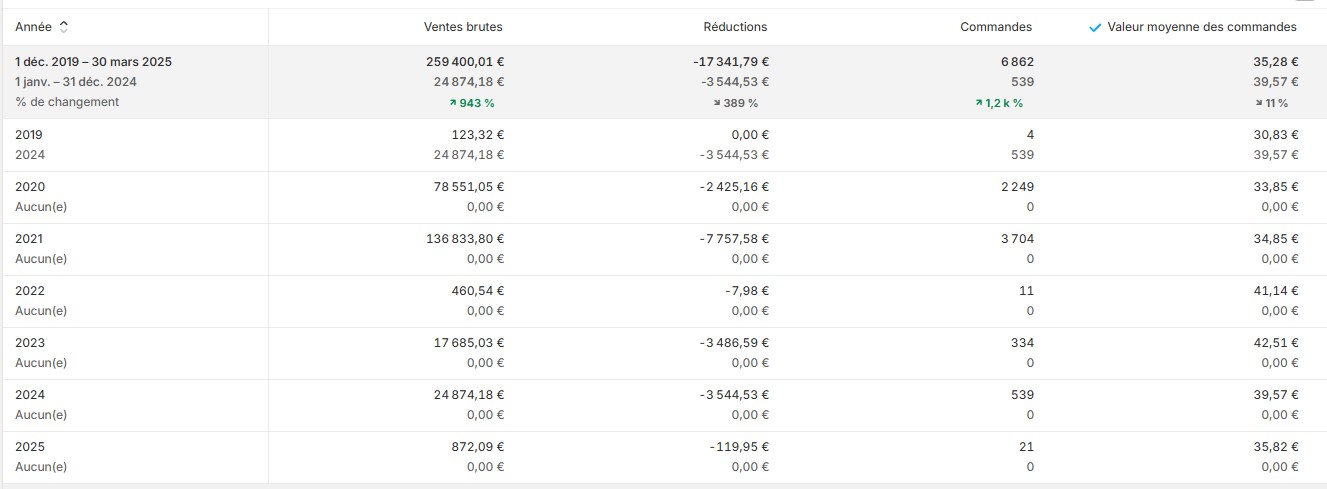Click the Année column header label
The image size is (1327, 489).
(x=34, y=27)
